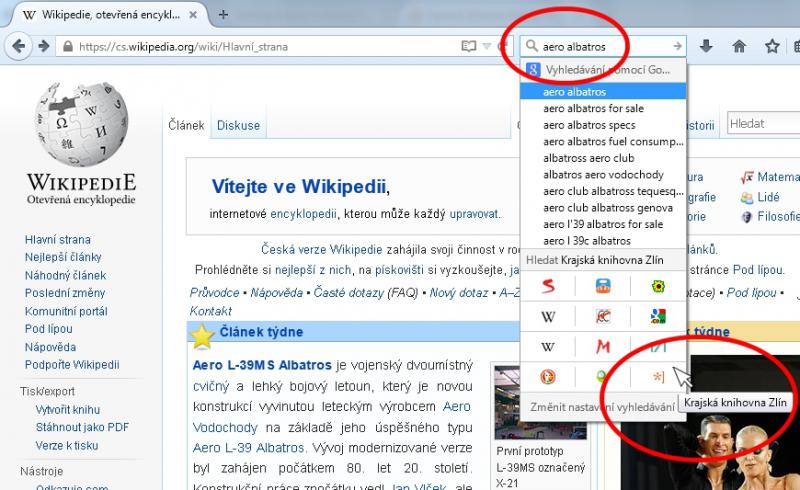Select suggestion 'aero albatros for sale'
800x490 pixels.
[x=593, y=108]
